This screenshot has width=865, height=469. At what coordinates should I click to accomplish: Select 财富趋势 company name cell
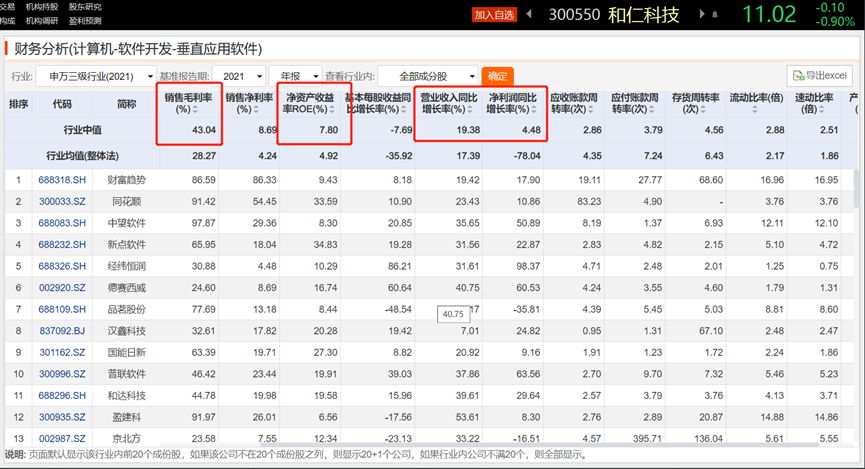point(127,180)
